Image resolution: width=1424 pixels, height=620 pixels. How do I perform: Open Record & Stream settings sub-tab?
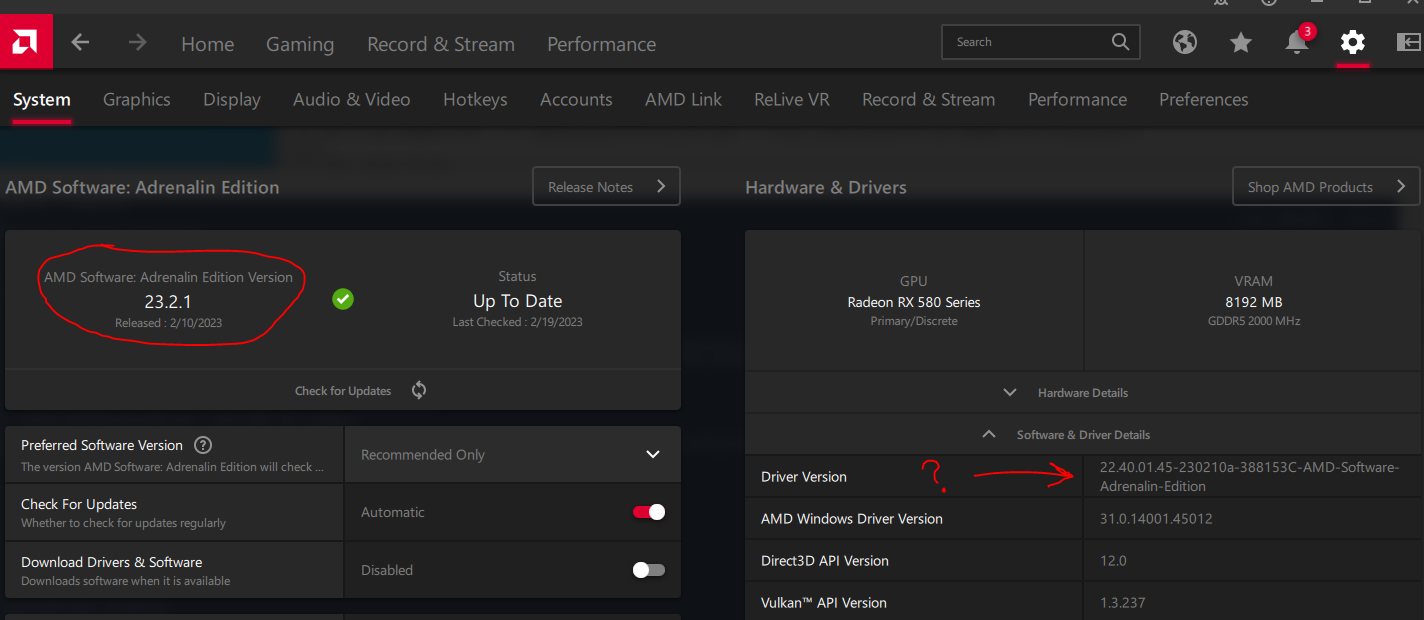pos(929,99)
